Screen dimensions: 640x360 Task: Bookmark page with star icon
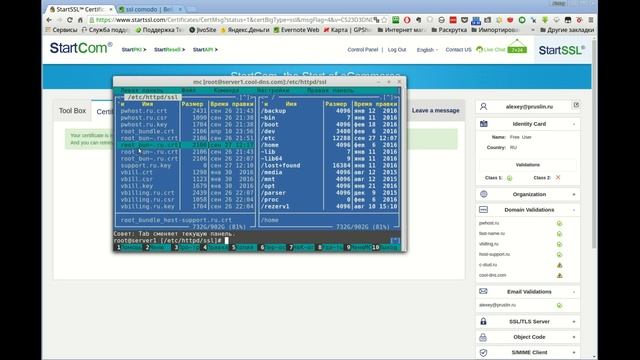click(384, 20)
